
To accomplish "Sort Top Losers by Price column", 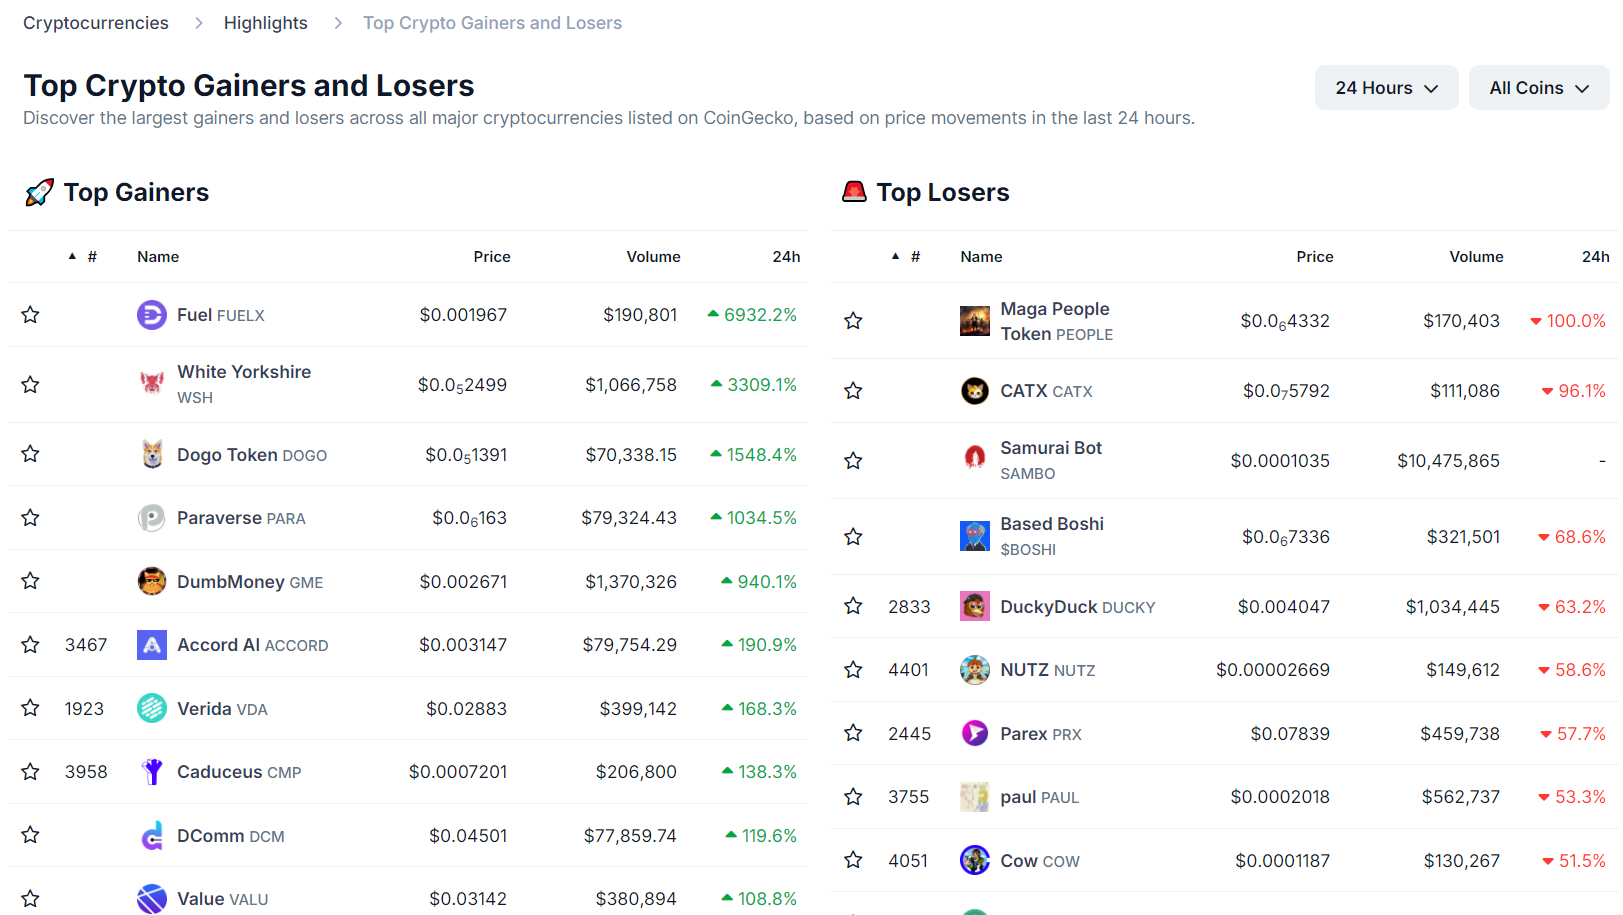I will point(1314,257).
